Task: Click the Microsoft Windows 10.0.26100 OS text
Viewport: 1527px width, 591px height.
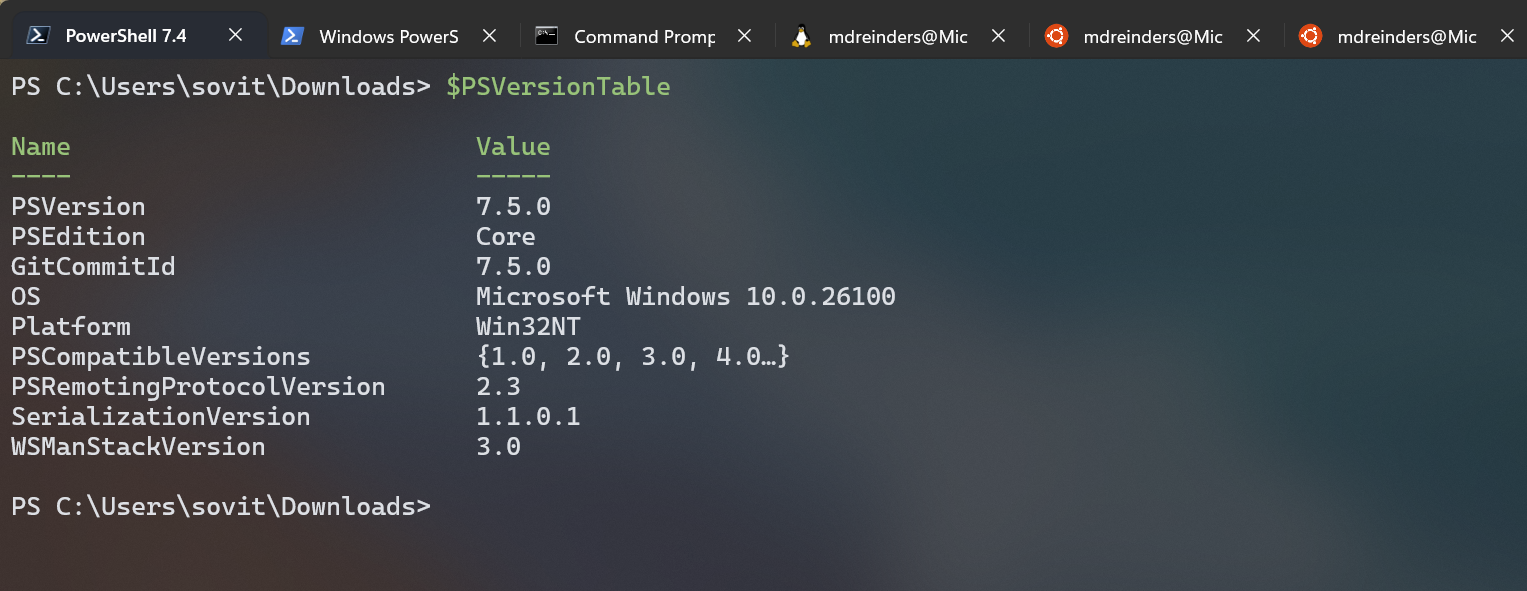Action: pos(686,296)
